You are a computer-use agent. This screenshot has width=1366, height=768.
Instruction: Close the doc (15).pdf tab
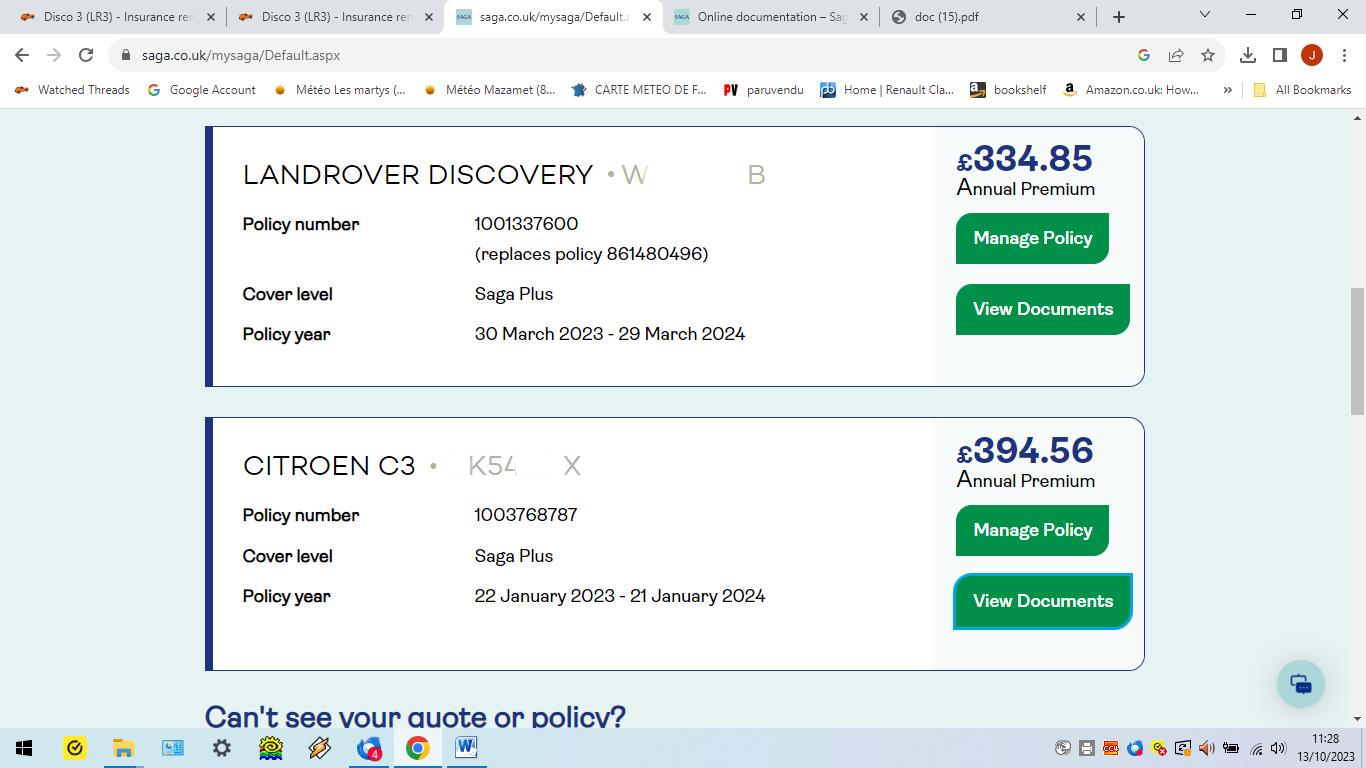pos(1081,17)
